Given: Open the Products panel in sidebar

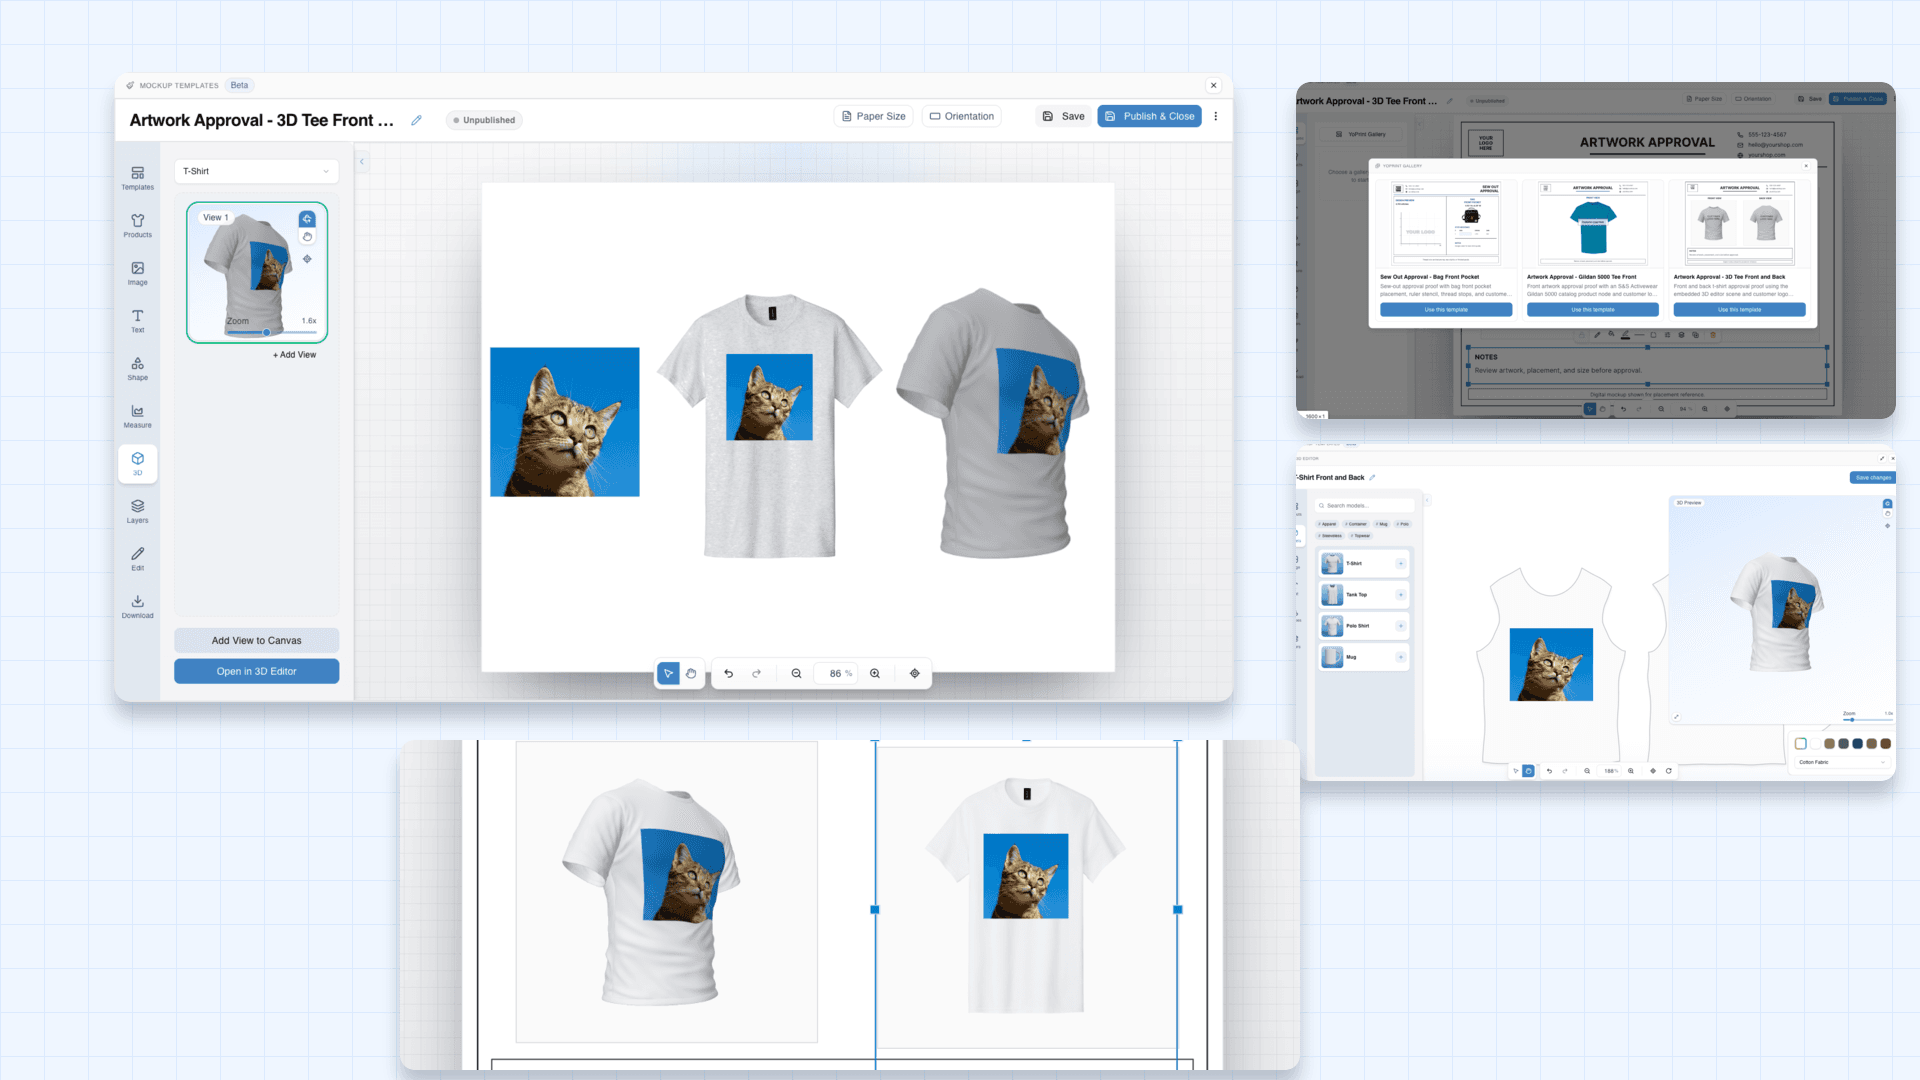Looking at the screenshot, I should [x=137, y=226].
